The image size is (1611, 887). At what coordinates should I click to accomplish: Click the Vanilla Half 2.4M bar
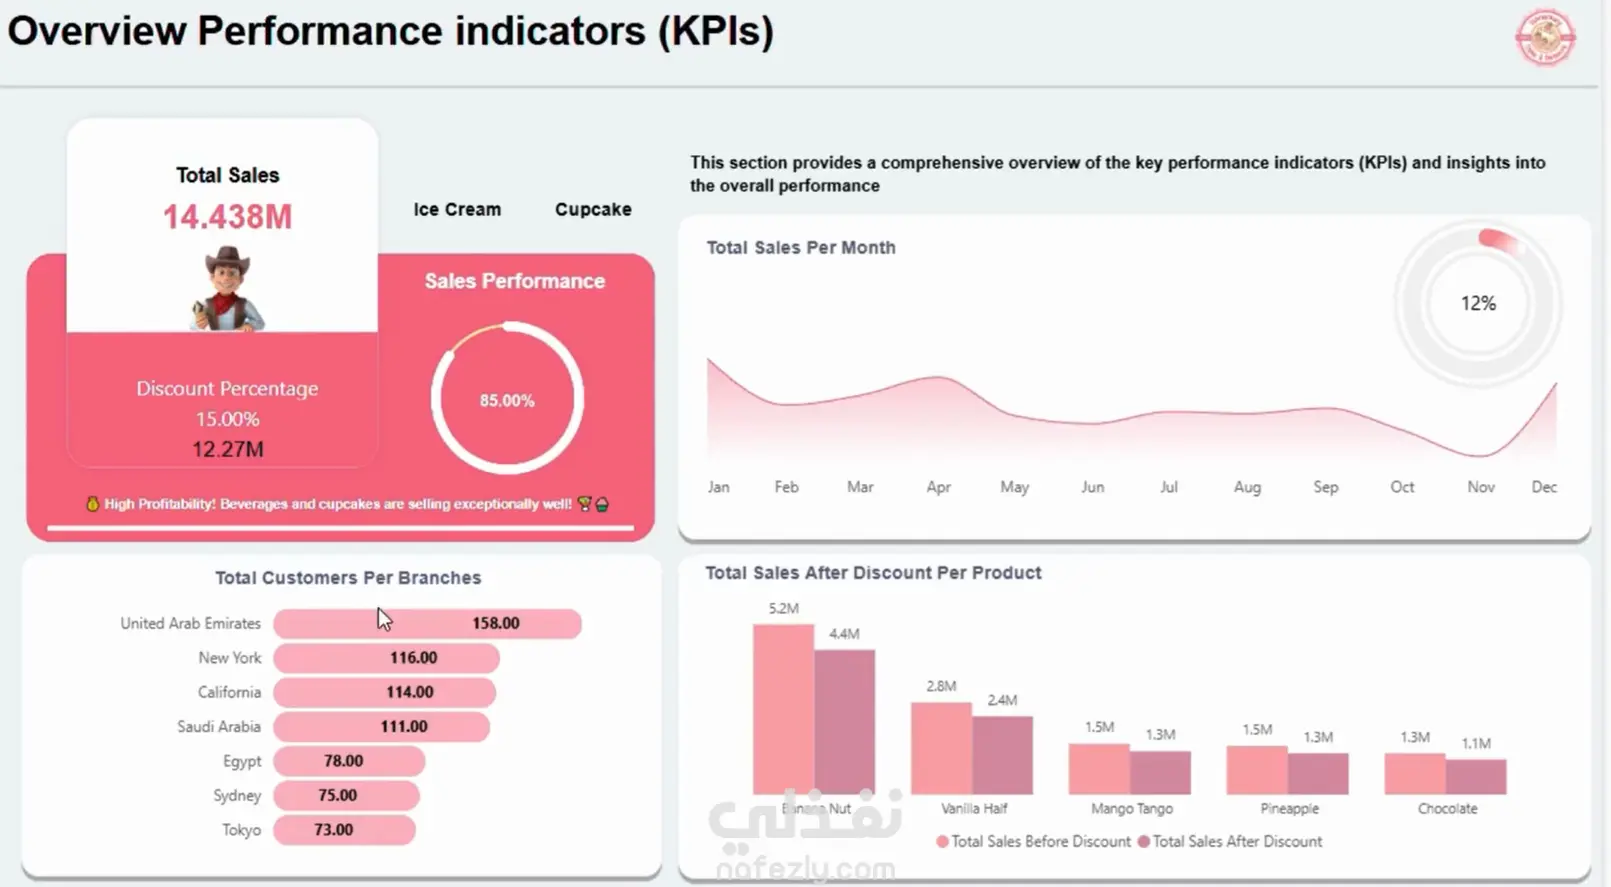click(x=1002, y=755)
